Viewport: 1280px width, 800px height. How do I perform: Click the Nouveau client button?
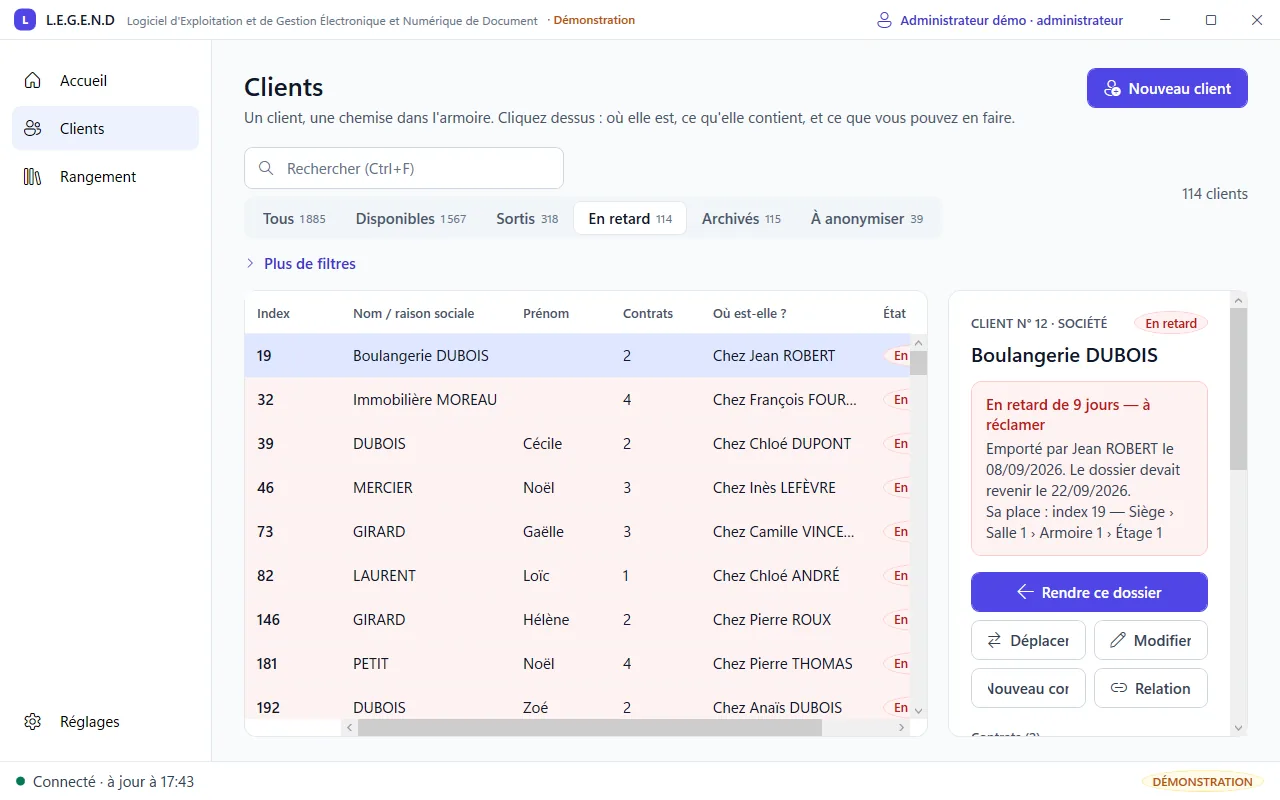(1167, 88)
